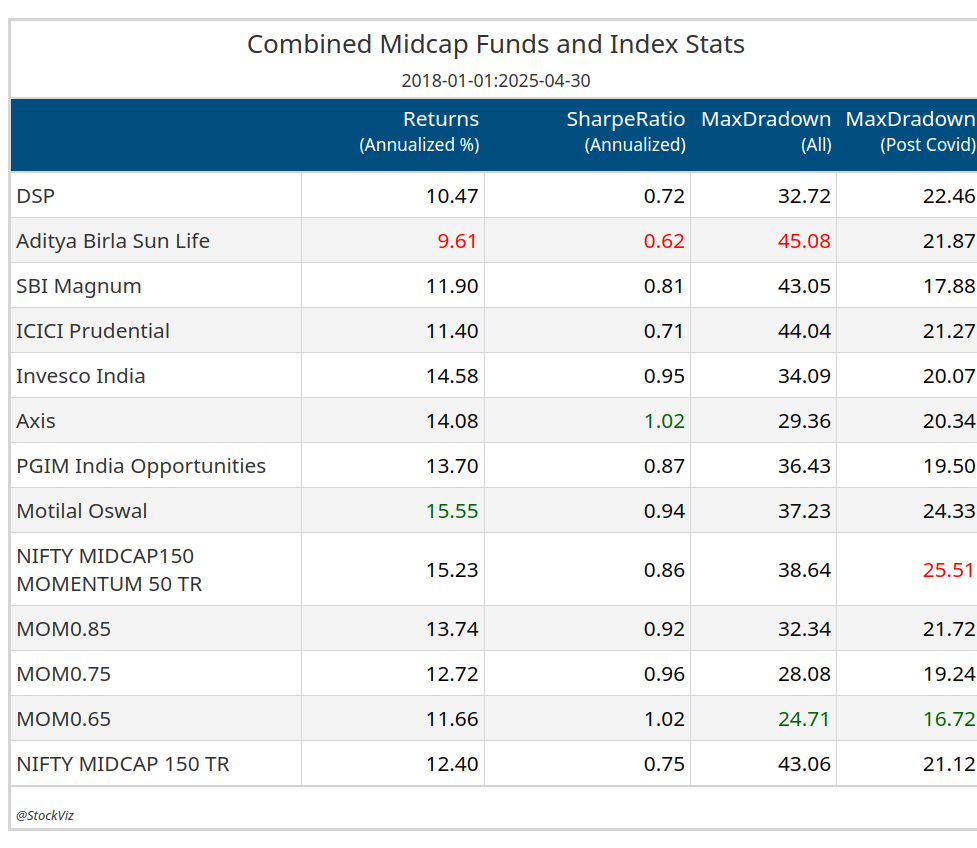
Task: Select the Invesco India row label
Action: [80, 376]
